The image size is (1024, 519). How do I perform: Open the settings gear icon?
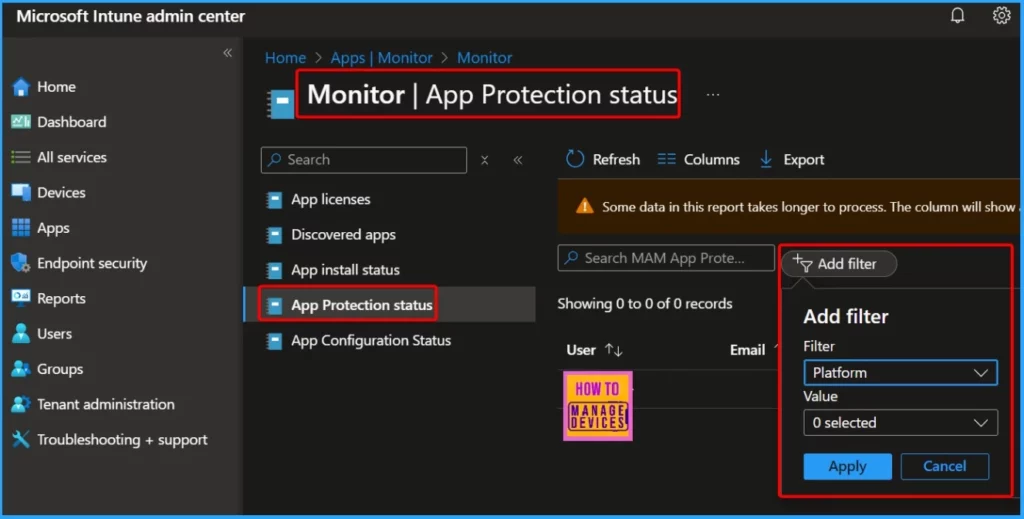1001,15
